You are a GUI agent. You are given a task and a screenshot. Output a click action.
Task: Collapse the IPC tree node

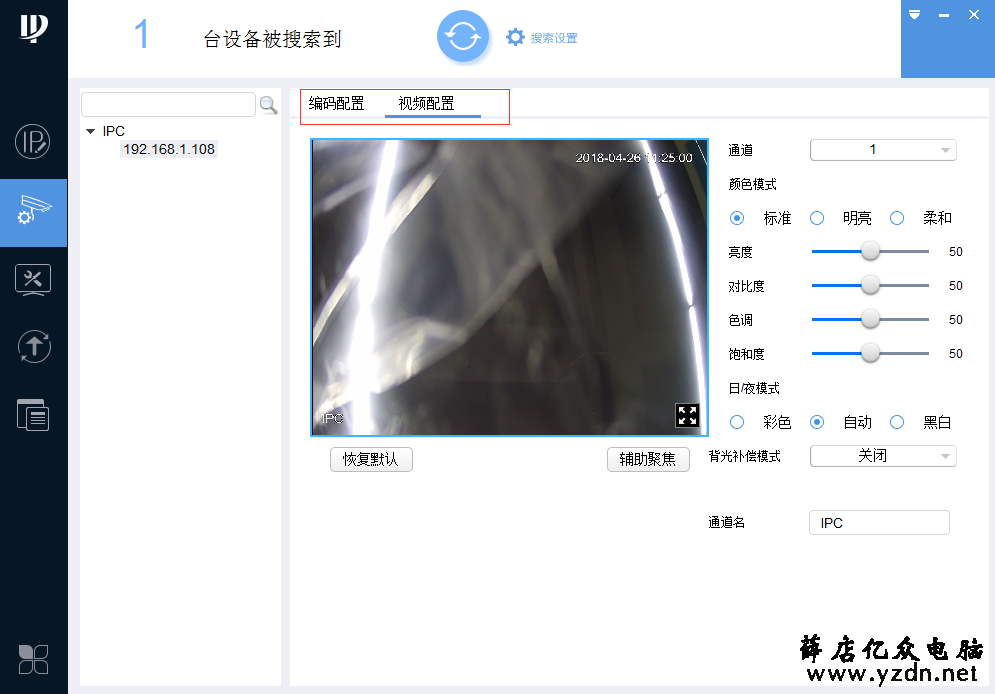coord(90,131)
